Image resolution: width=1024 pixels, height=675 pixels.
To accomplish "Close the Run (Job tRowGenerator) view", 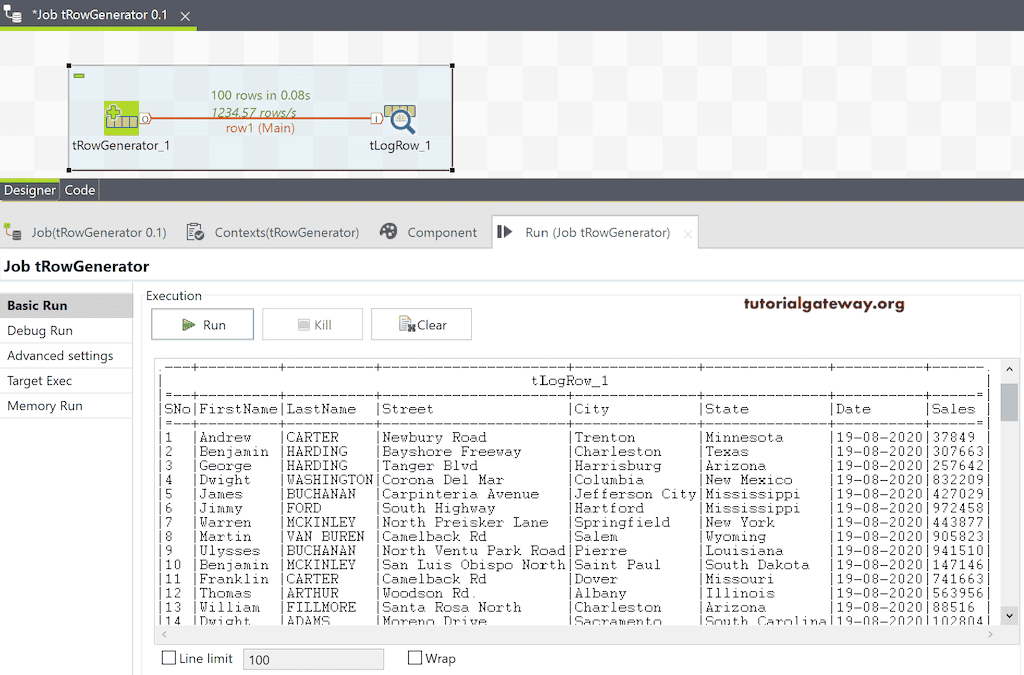I will click(x=688, y=234).
